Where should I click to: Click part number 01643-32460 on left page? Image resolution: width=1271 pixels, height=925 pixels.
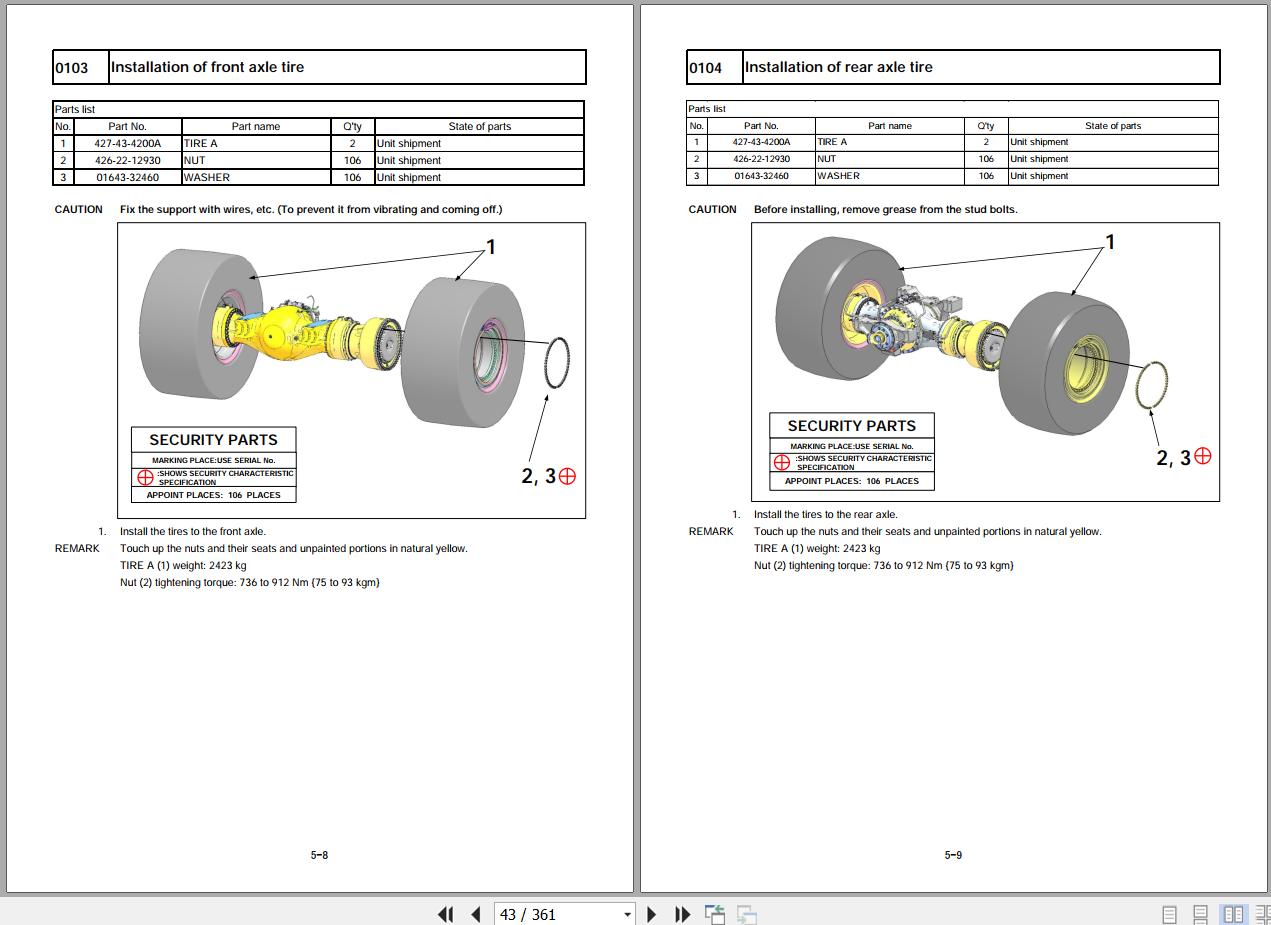pos(127,177)
